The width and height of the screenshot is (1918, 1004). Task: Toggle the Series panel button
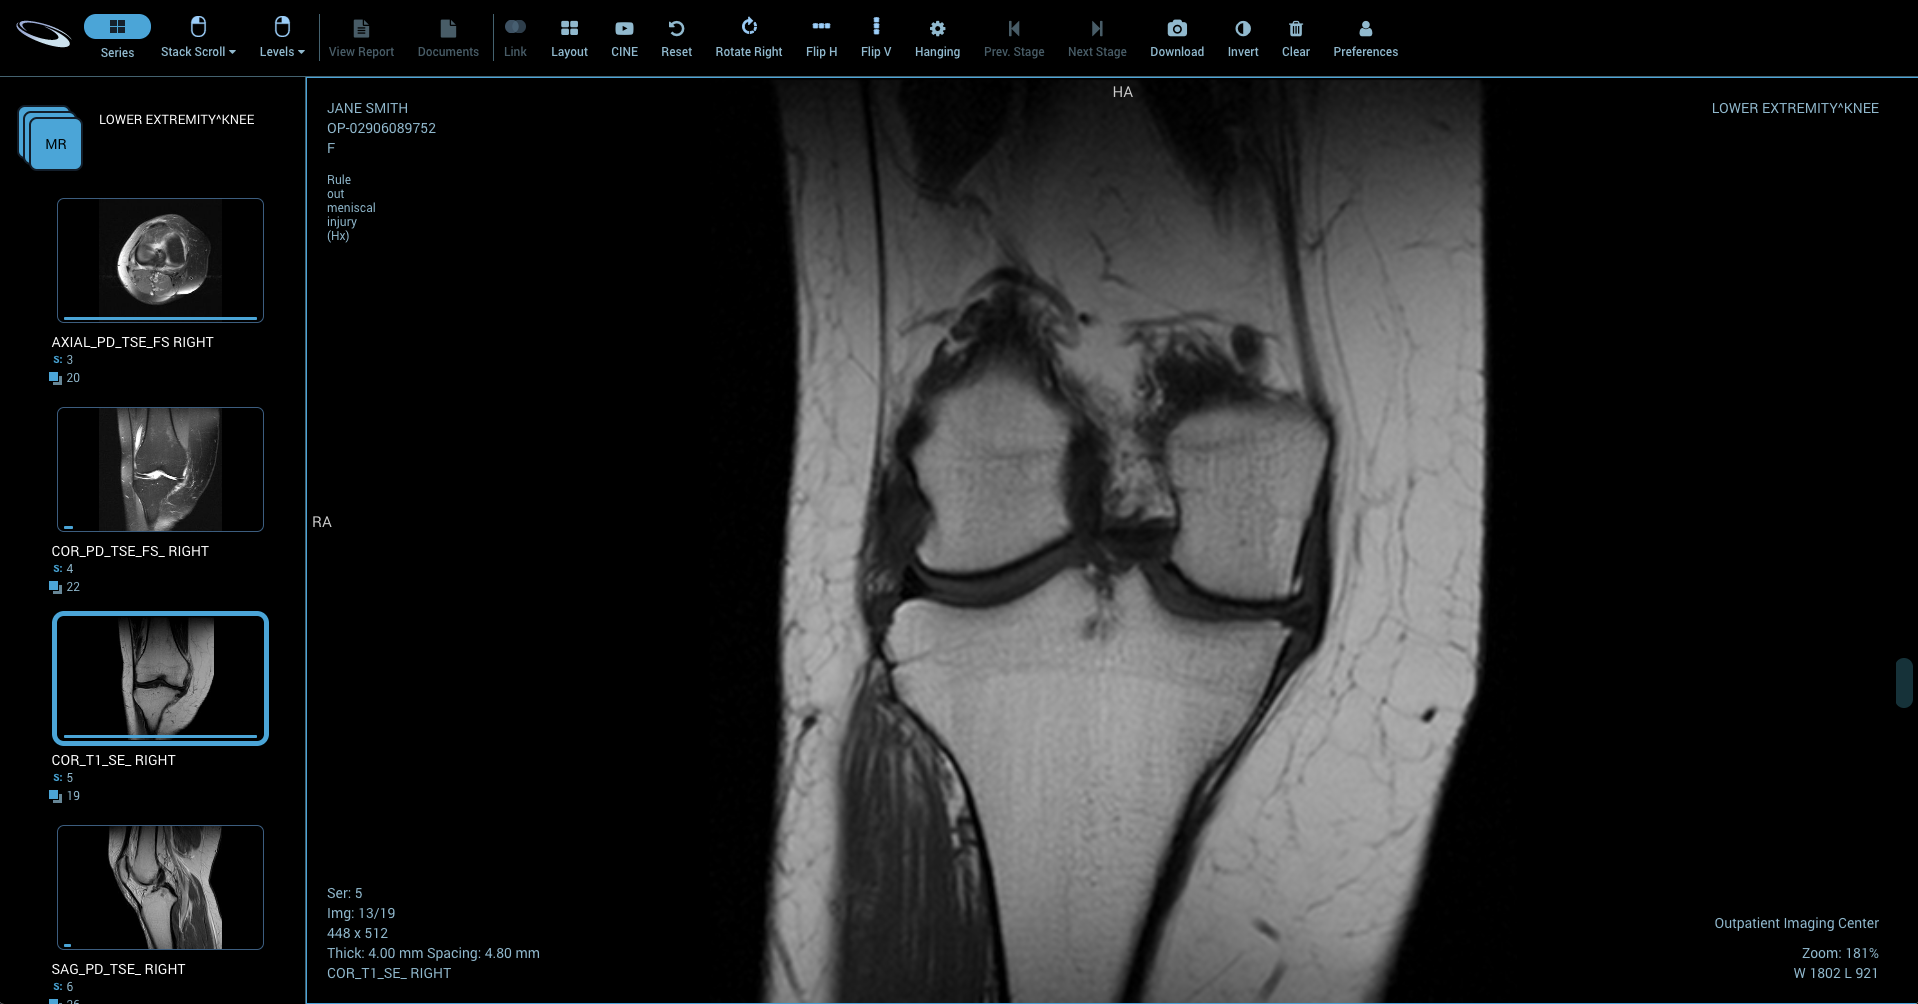[x=117, y=27]
